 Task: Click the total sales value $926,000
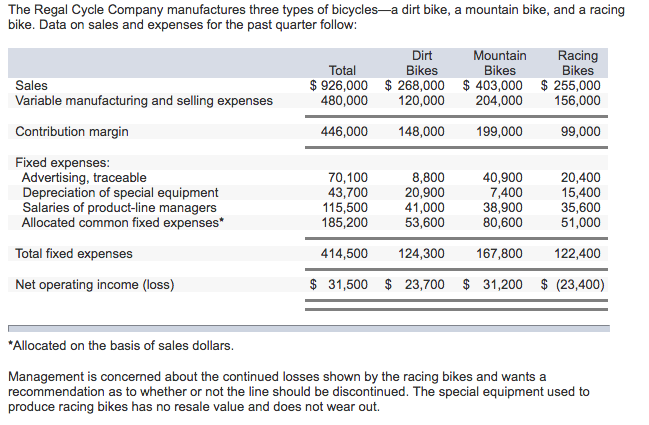pyautogui.click(x=337, y=86)
